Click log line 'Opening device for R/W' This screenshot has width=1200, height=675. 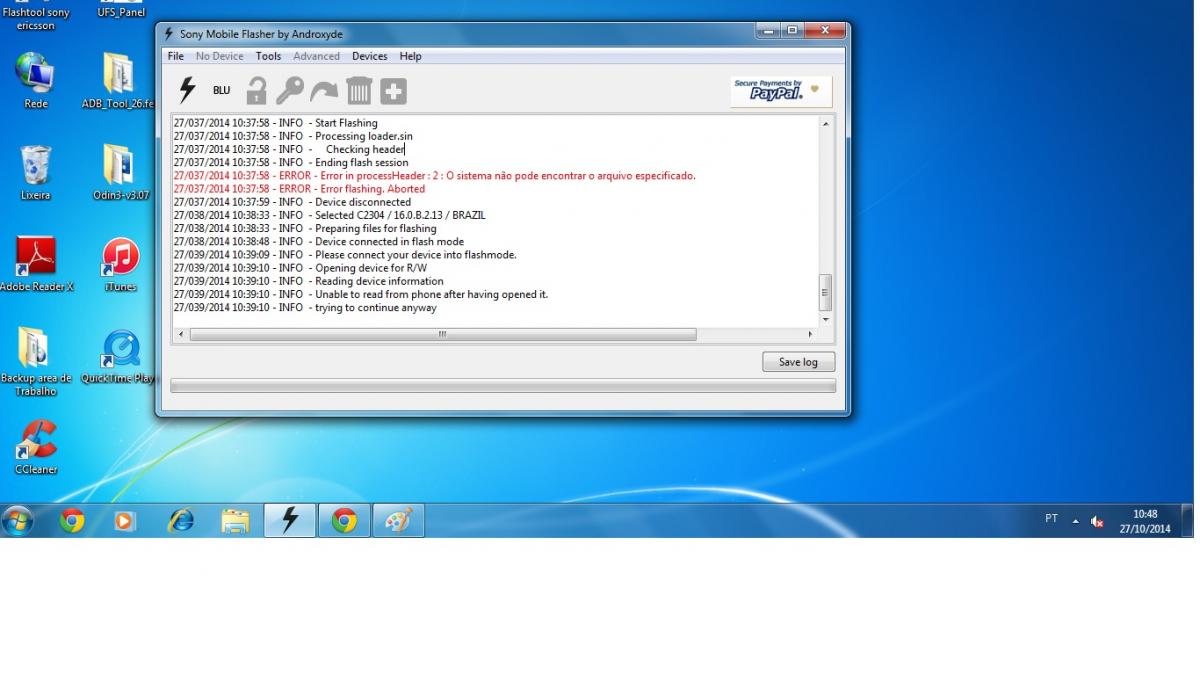[x=300, y=268]
